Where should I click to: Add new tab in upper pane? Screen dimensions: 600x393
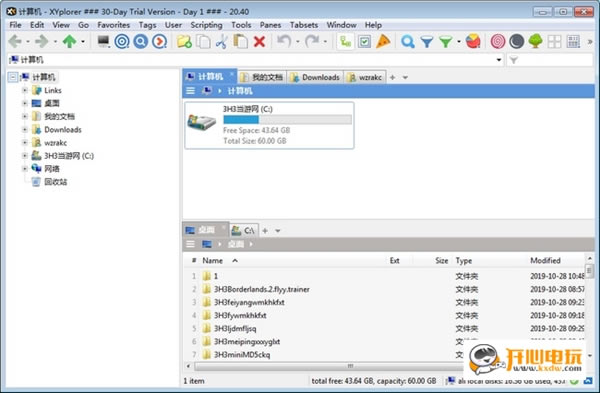pyautogui.click(x=392, y=78)
